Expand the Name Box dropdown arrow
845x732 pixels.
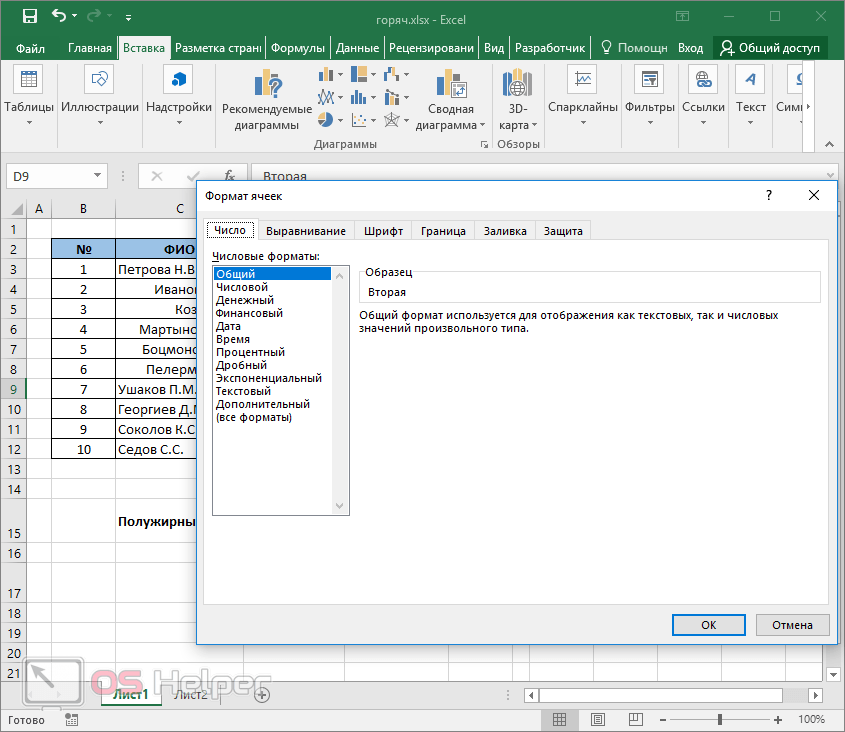[97, 176]
